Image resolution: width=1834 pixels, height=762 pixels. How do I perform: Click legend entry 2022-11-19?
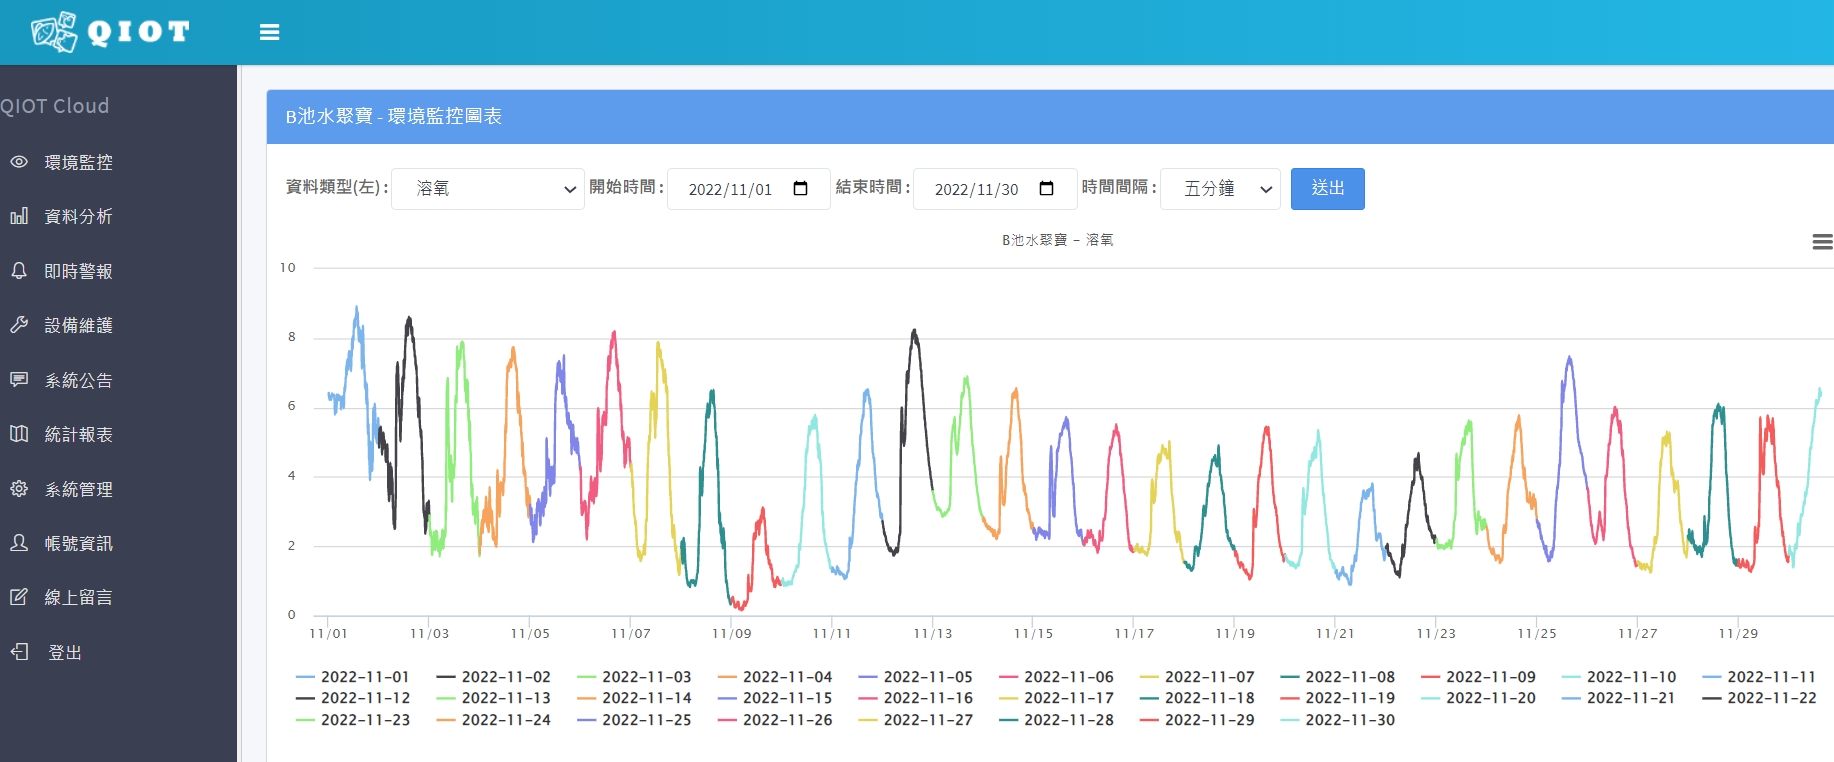click(1338, 698)
